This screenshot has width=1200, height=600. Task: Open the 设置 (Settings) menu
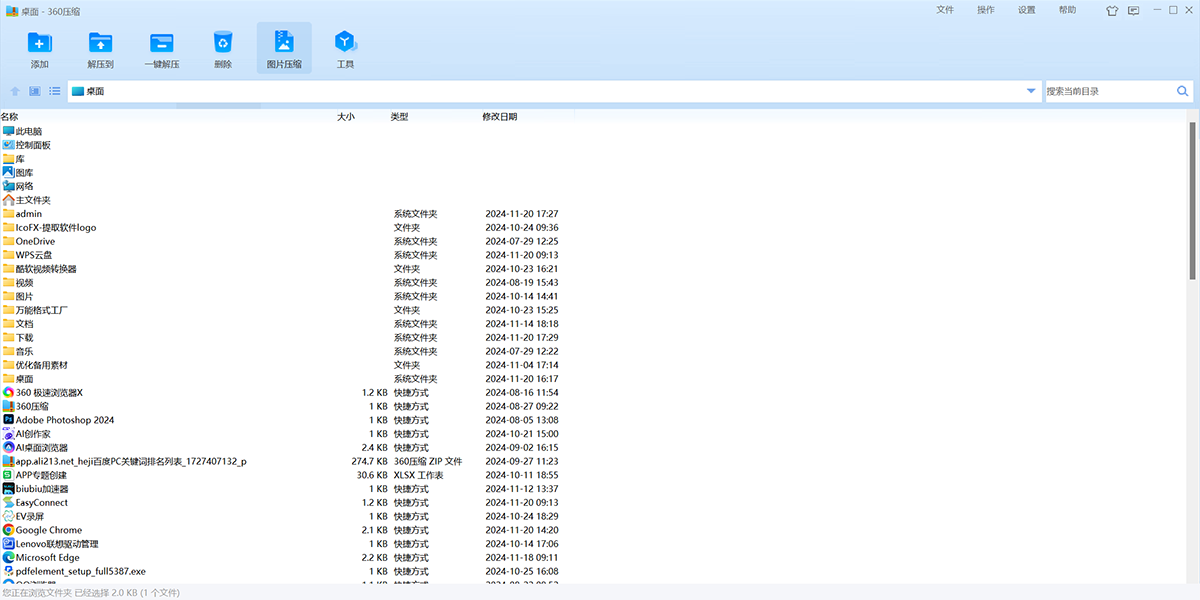[1027, 10]
